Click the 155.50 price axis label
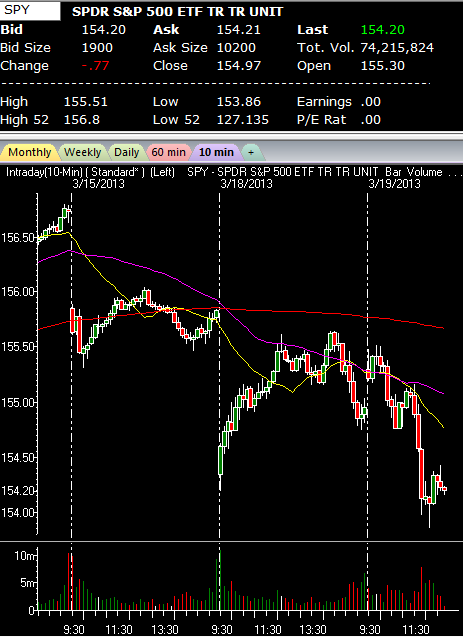This screenshot has height=637, width=463. point(18,347)
